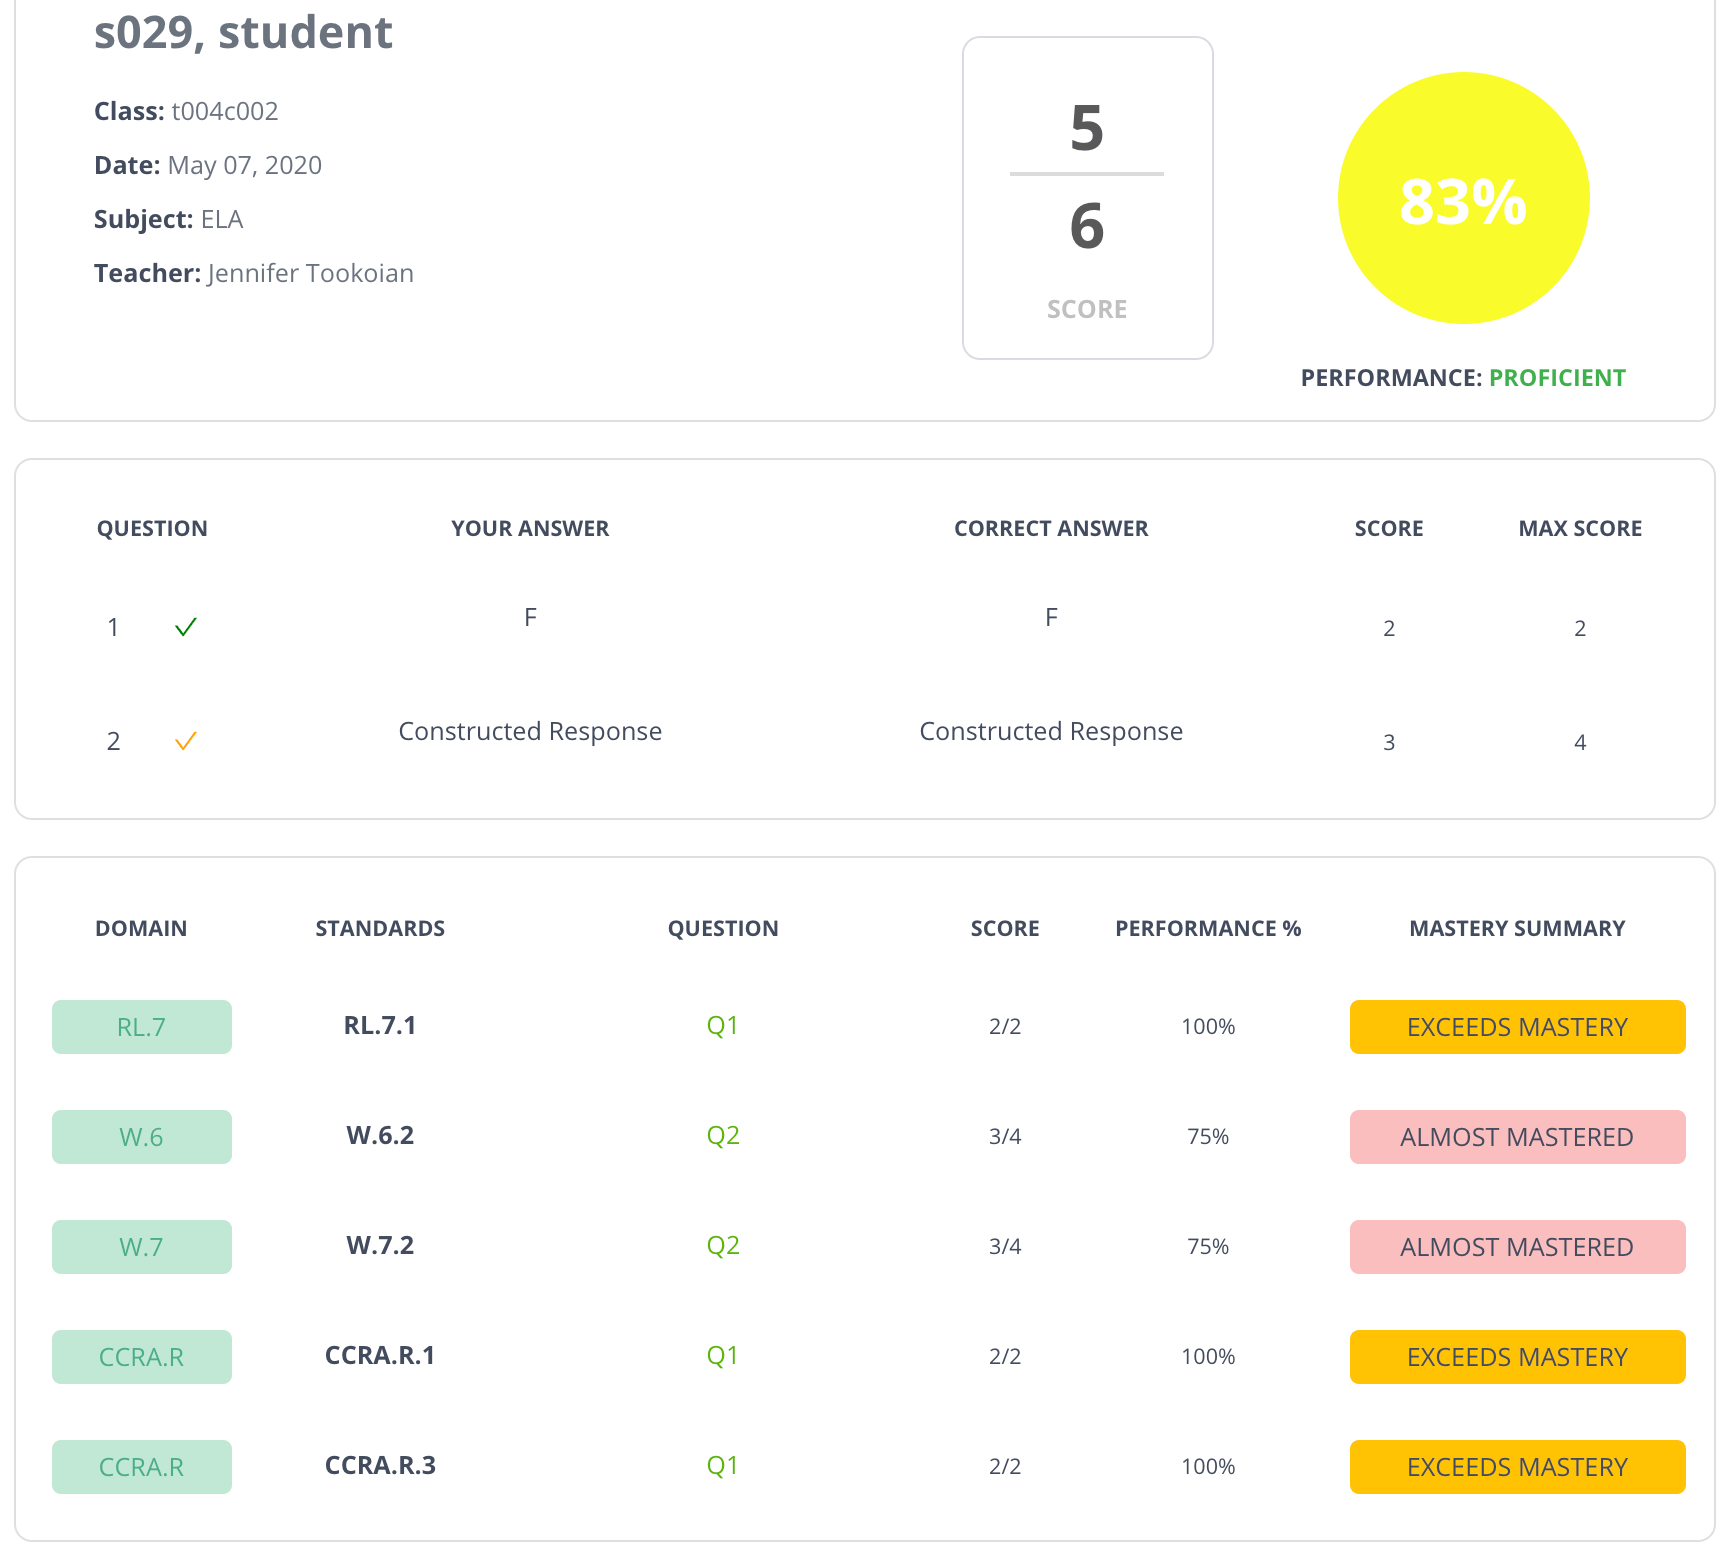Click 'Constructed Response' under Your Answer
This screenshot has width=1722, height=1550.
pyautogui.click(x=530, y=731)
